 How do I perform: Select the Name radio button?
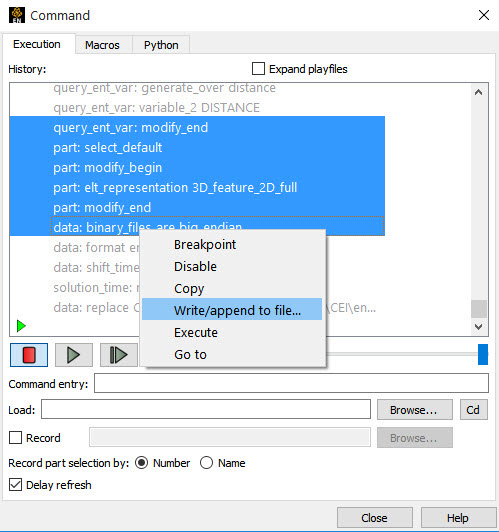pos(206,463)
